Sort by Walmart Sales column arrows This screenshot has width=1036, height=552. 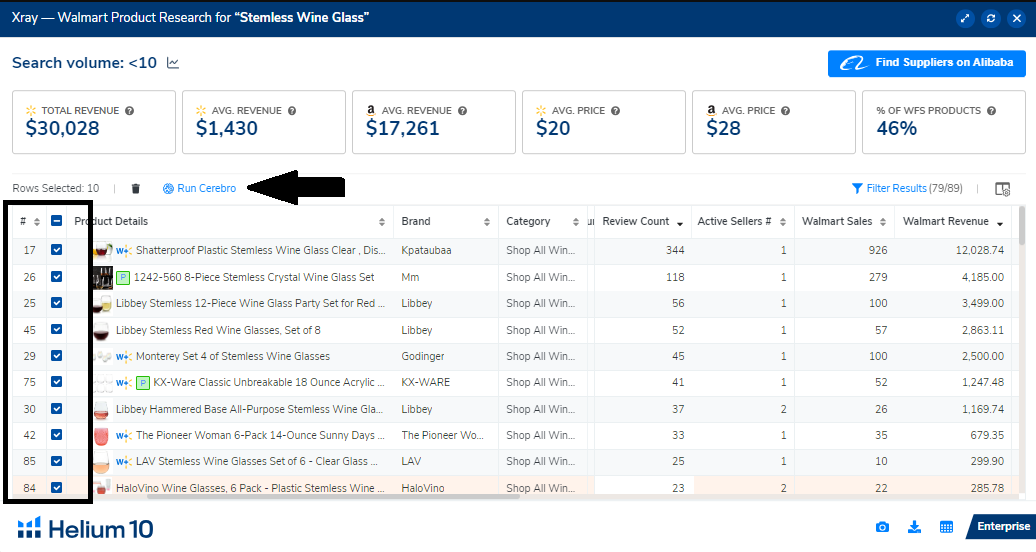883,222
